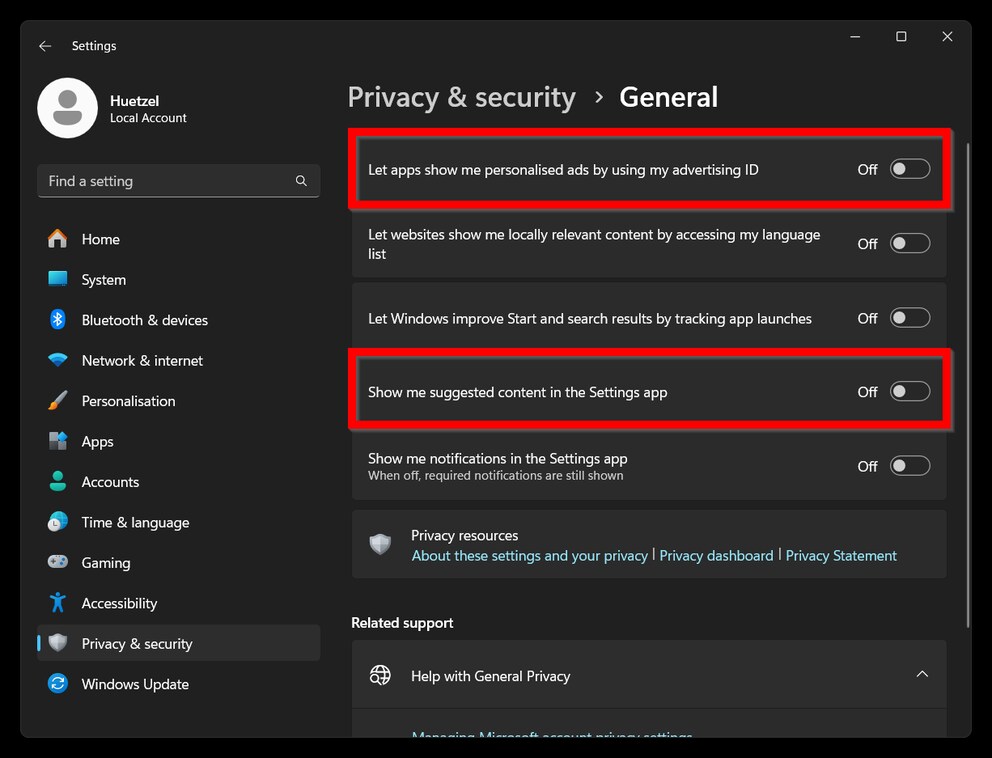Return to Privacy & security overview via breadcrumb
This screenshot has height=758, width=992.
tap(461, 97)
